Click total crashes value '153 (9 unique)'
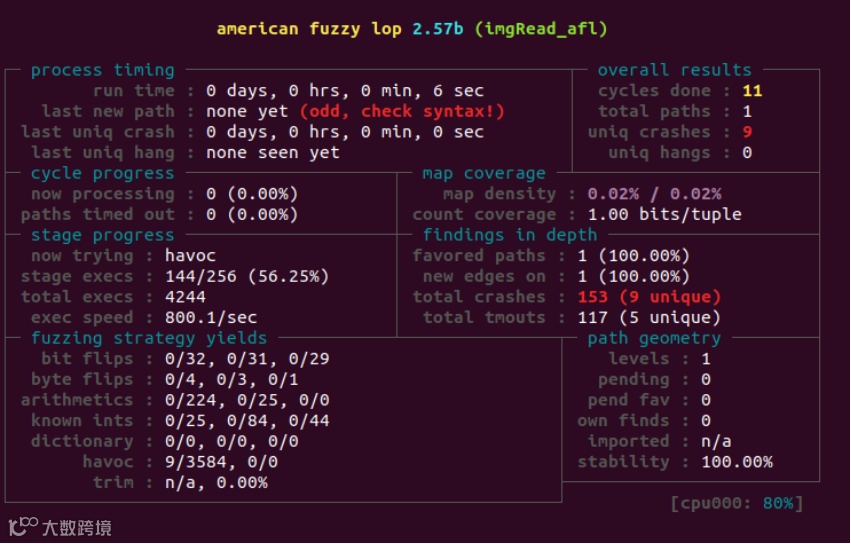The image size is (851, 544). pos(649,297)
